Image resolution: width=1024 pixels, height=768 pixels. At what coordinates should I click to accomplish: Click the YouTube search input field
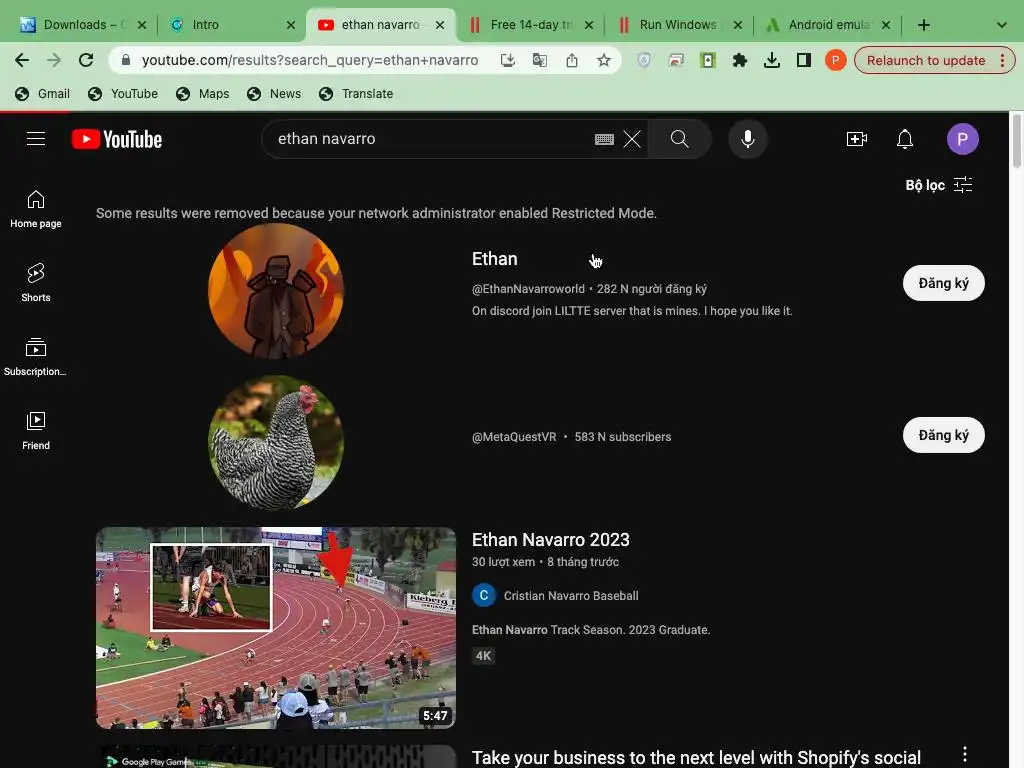[x=431, y=138]
